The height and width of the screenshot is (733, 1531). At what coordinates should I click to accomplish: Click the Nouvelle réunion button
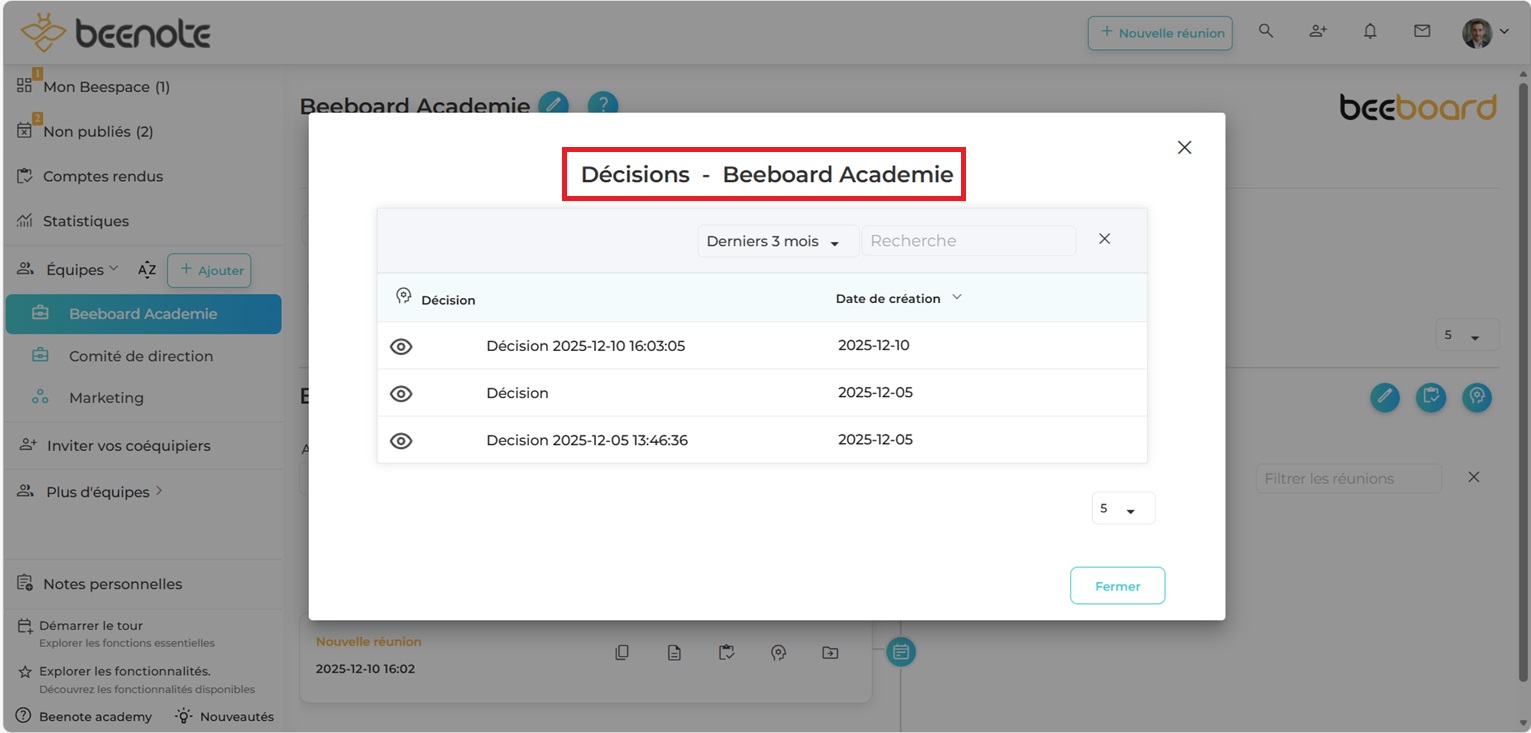(1160, 33)
